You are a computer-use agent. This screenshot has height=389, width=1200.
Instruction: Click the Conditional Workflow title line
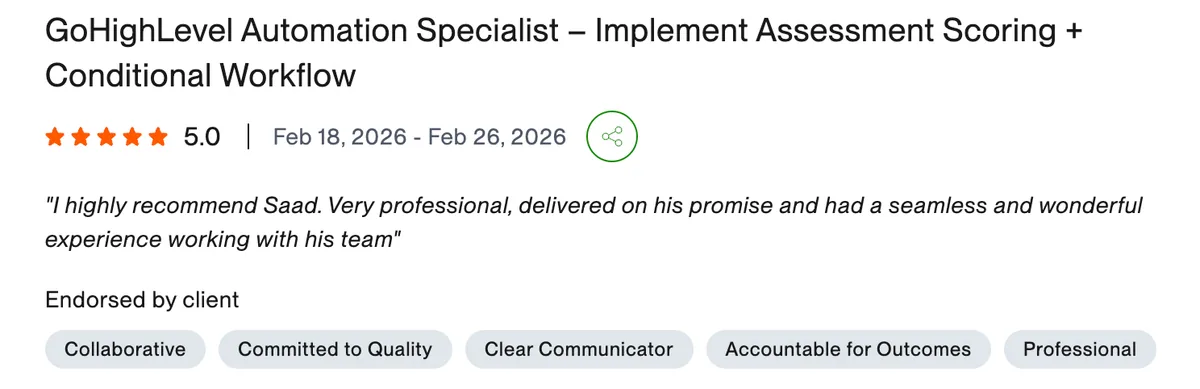click(x=201, y=76)
